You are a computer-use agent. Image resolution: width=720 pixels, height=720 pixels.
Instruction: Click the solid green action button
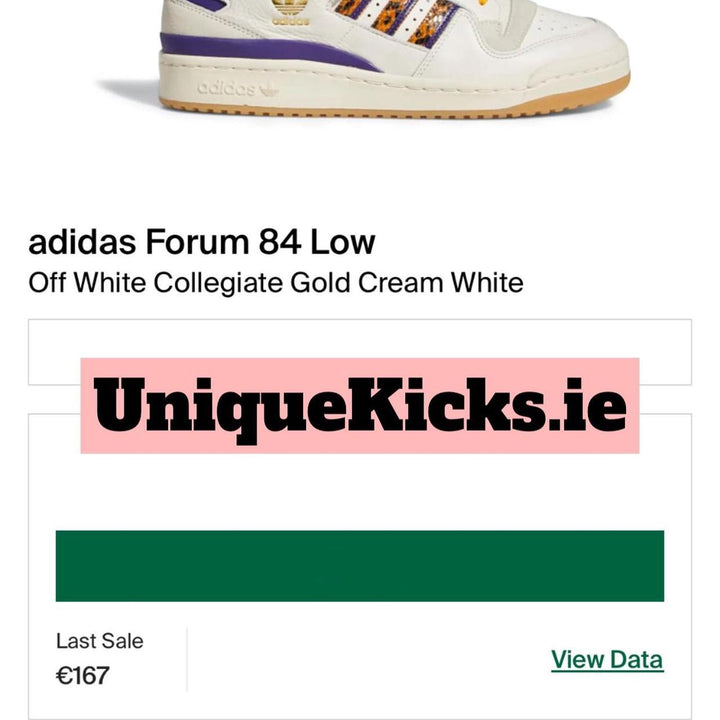pyautogui.click(x=360, y=566)
